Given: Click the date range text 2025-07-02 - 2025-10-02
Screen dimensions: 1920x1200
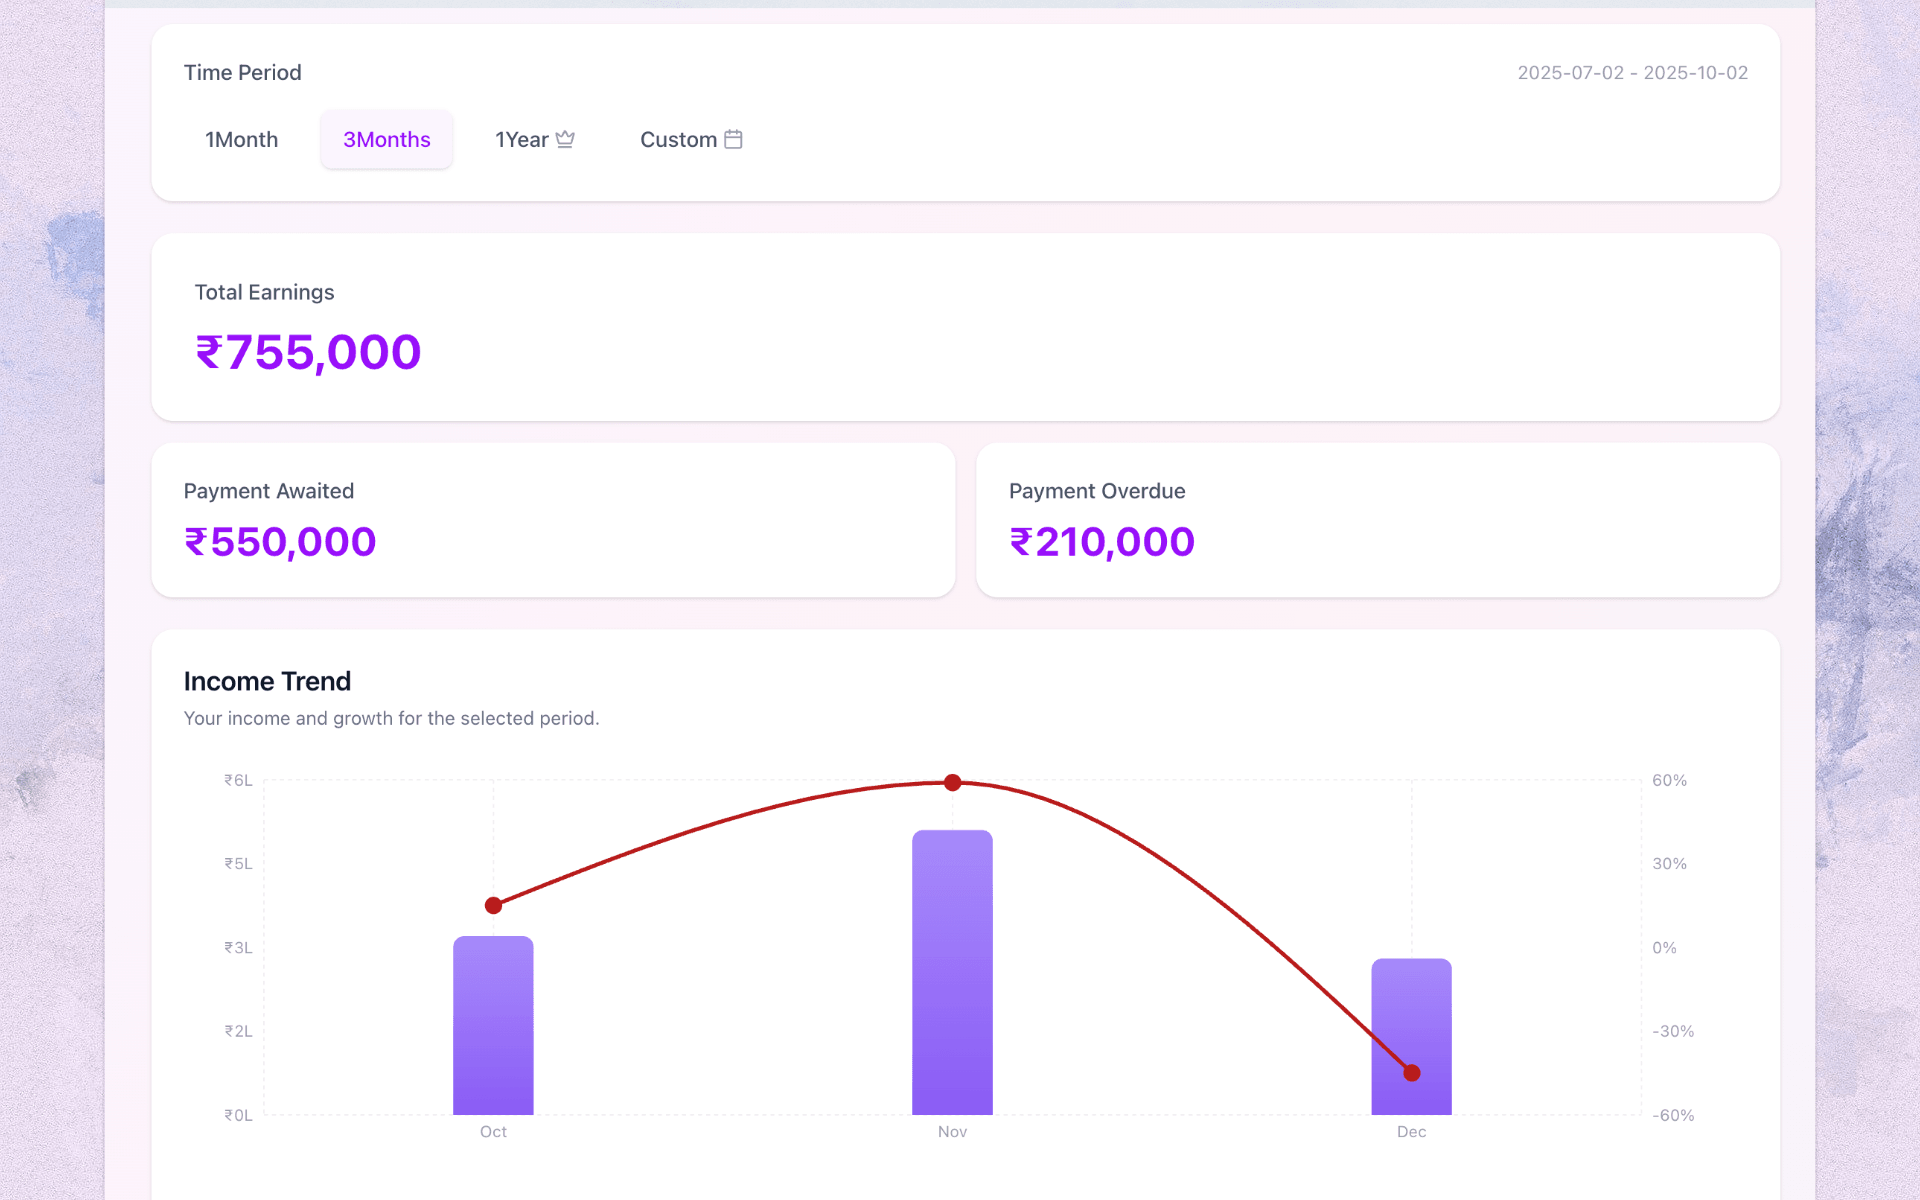Looking at the screenshot, I should [1632, 73].
